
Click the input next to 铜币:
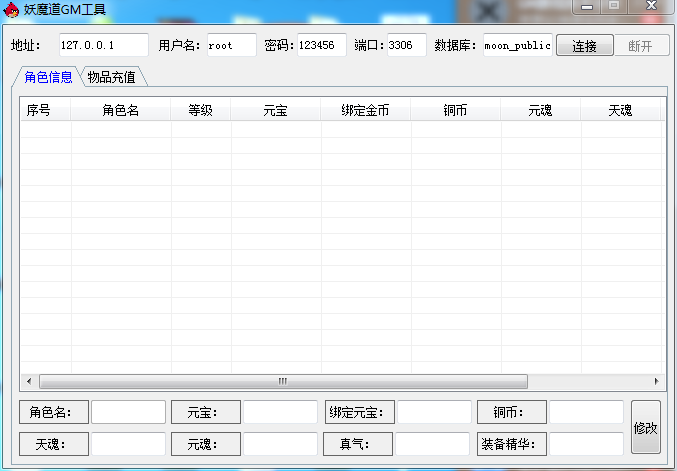pos(586,412)
